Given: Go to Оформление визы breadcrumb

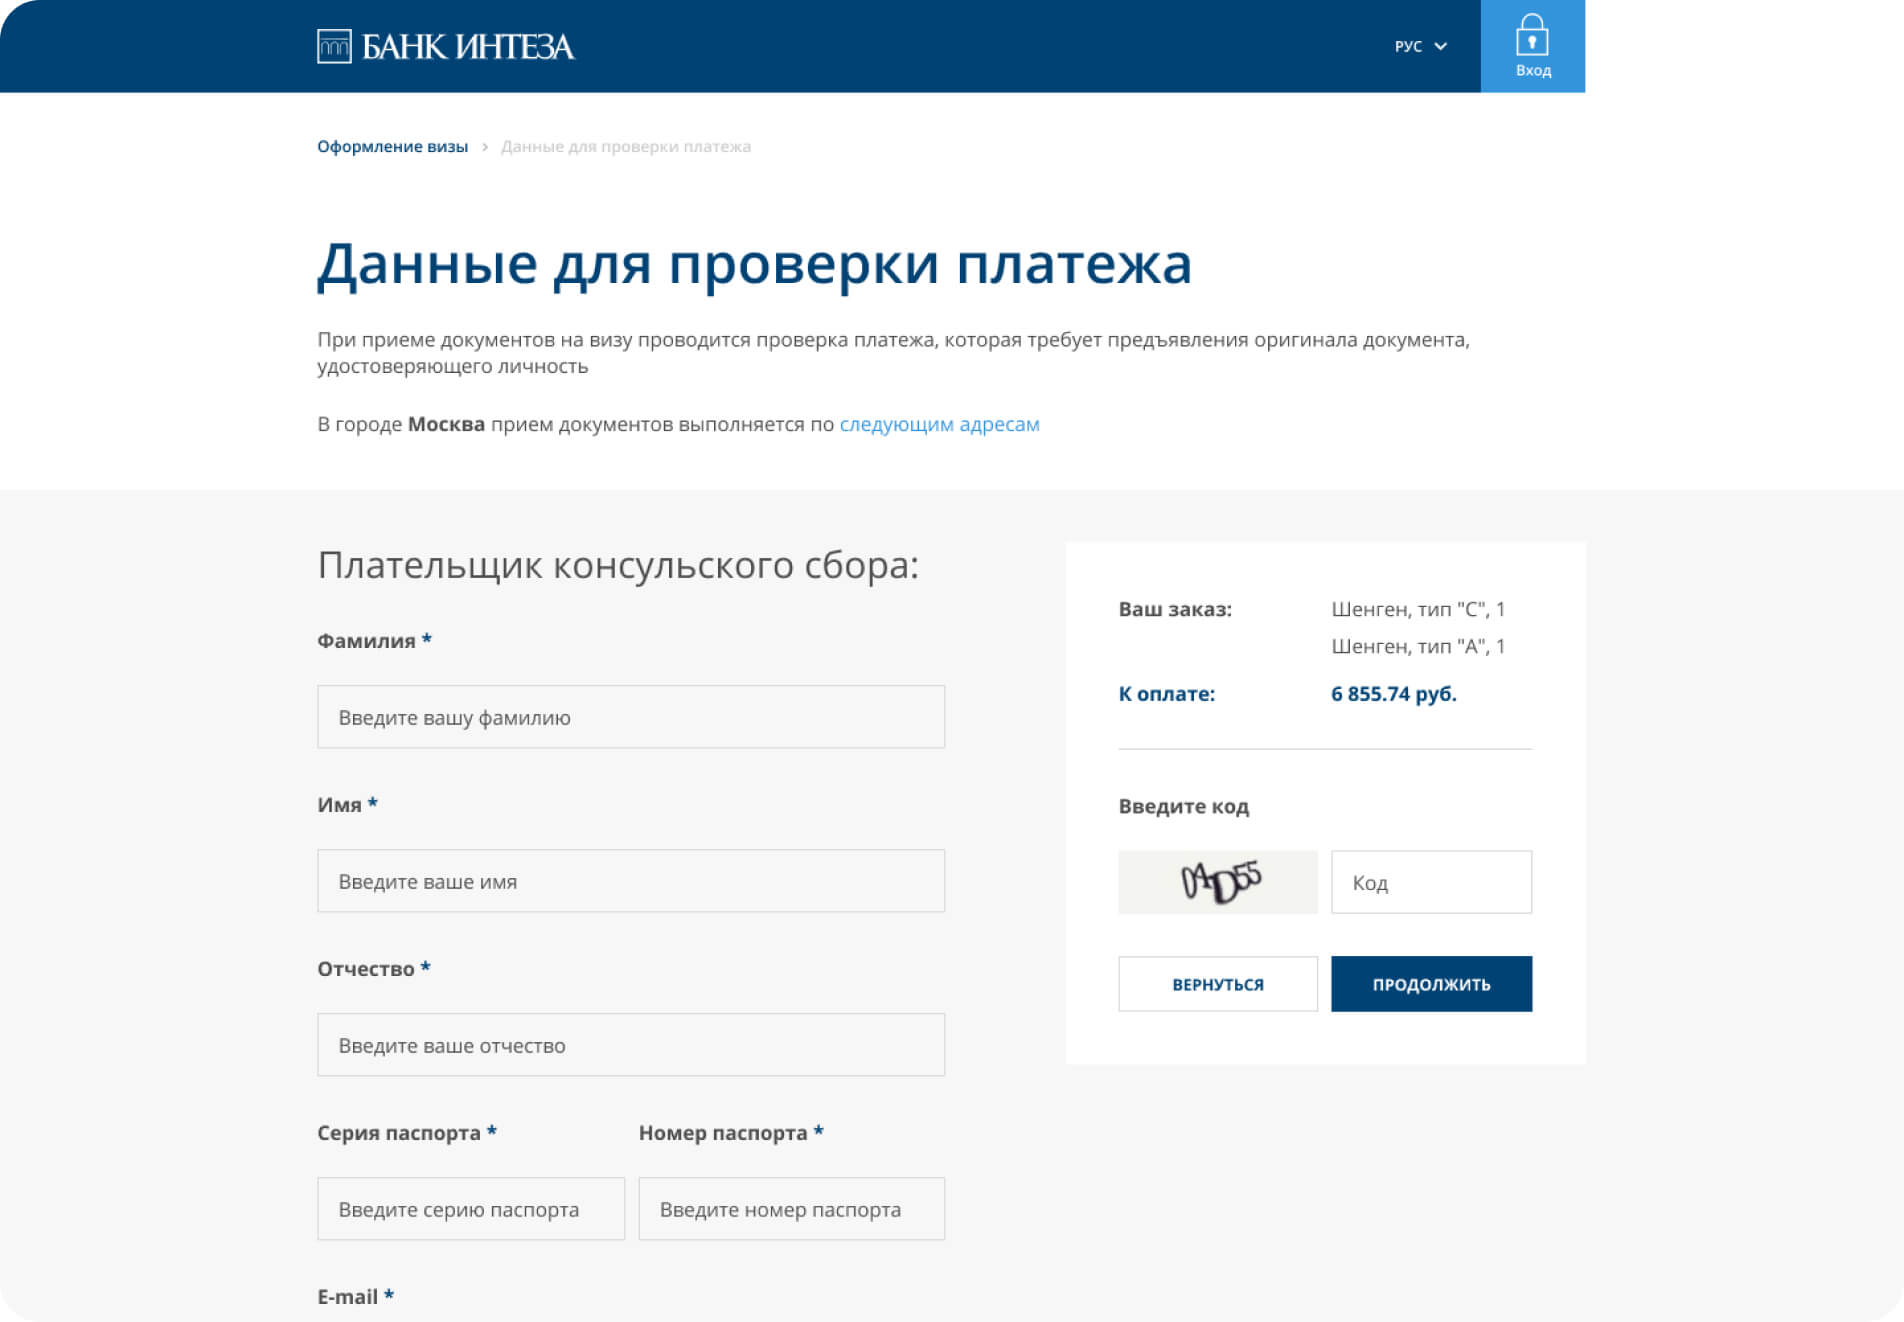Looking at the screenshot, I should (392, 147).
